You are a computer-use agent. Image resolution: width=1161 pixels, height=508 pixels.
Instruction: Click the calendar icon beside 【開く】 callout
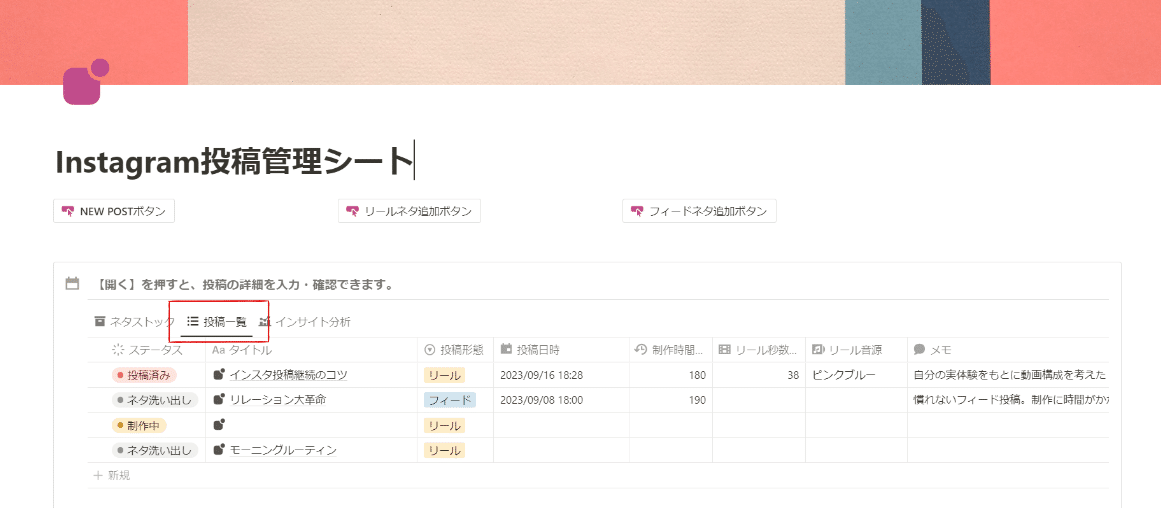pyautogui.click(x=73, y=284)
